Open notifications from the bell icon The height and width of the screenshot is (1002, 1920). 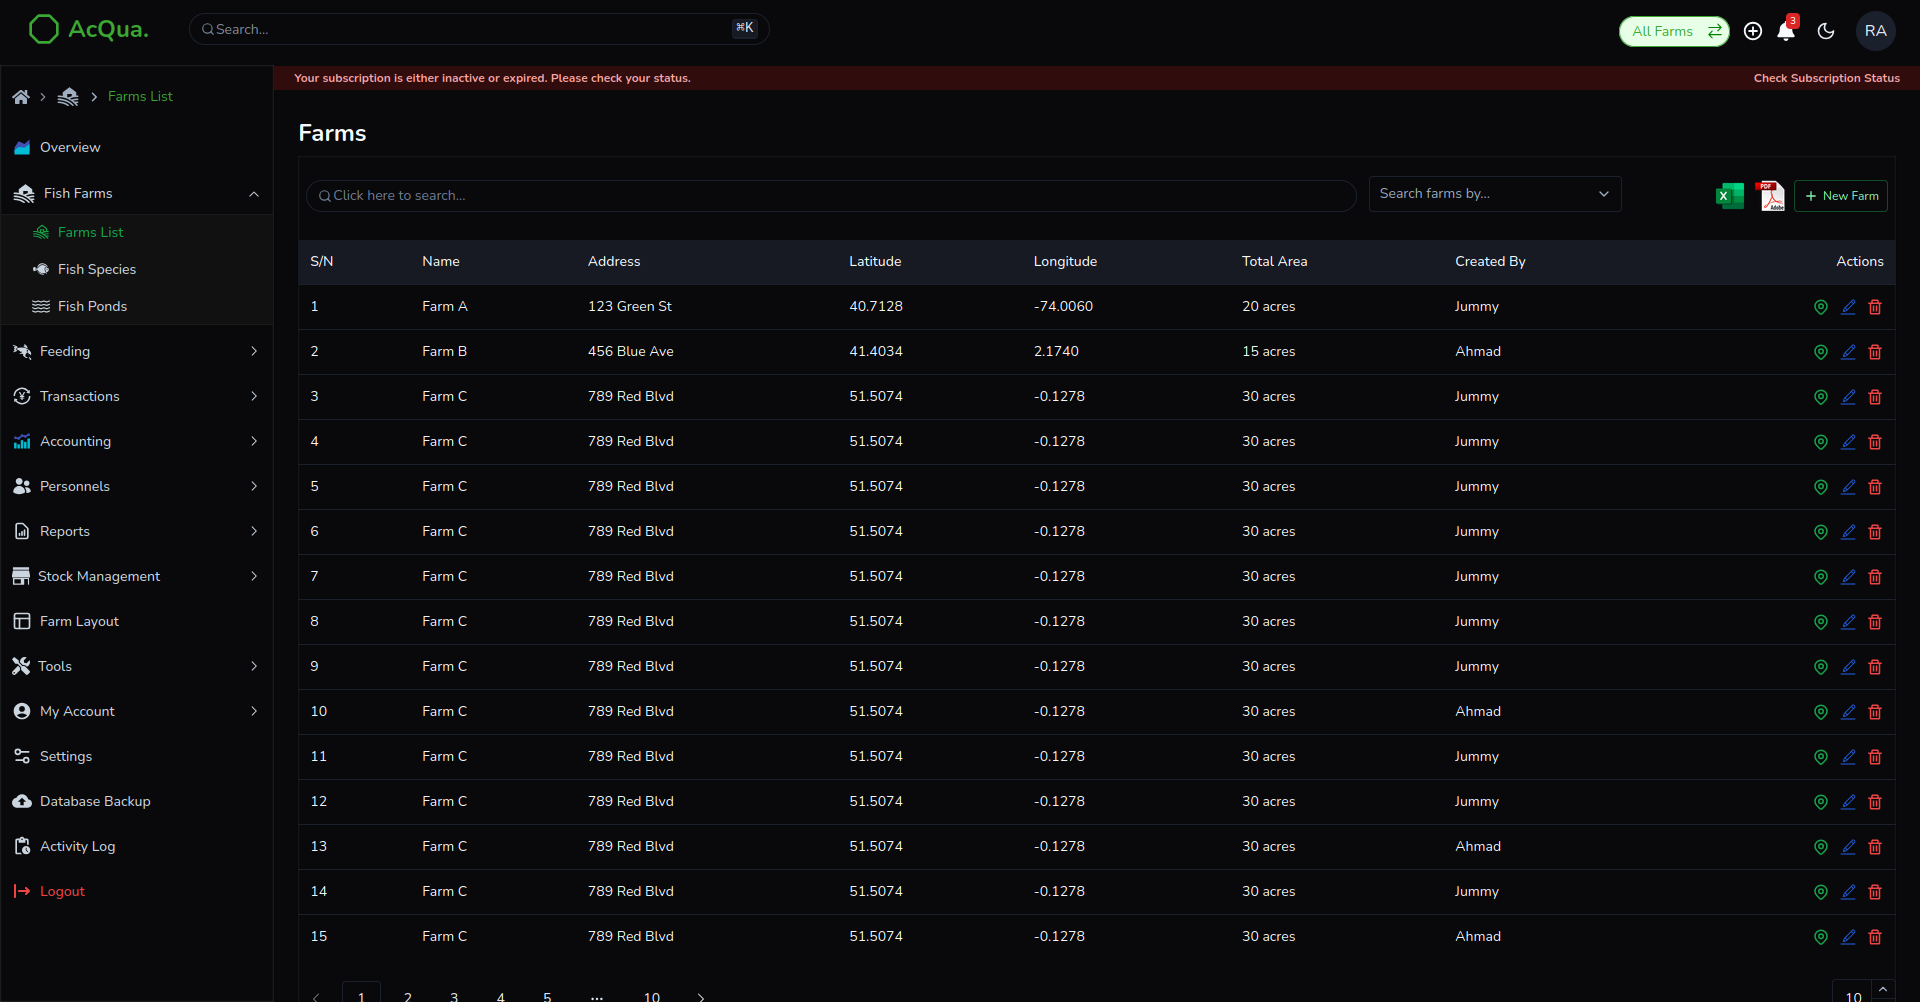(x=1786, y=31)
